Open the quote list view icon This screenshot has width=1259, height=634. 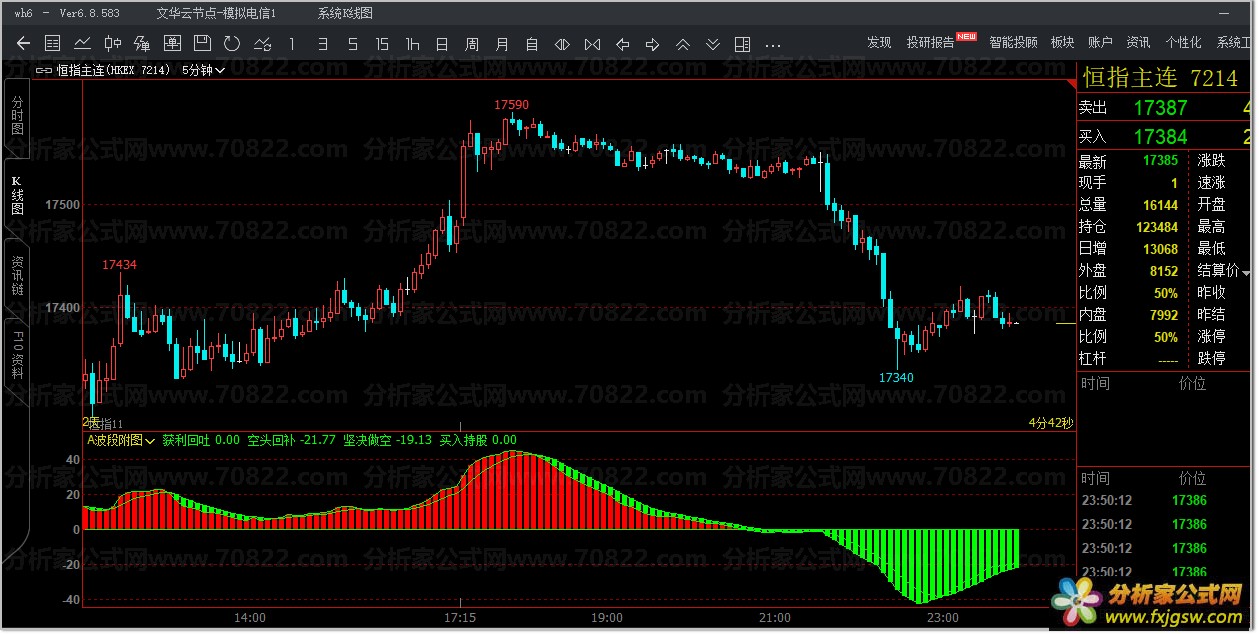[x=53, y=43]
